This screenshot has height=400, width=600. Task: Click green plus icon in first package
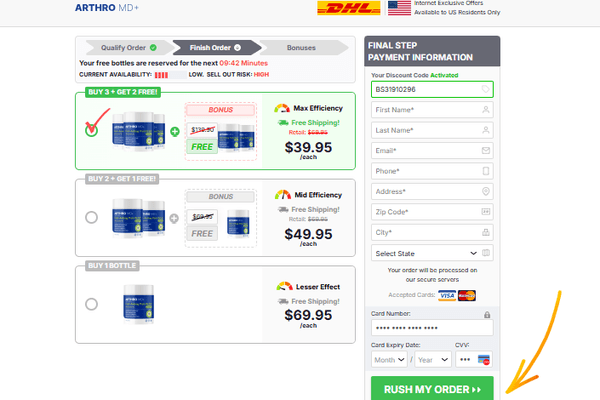click(174, 132)
